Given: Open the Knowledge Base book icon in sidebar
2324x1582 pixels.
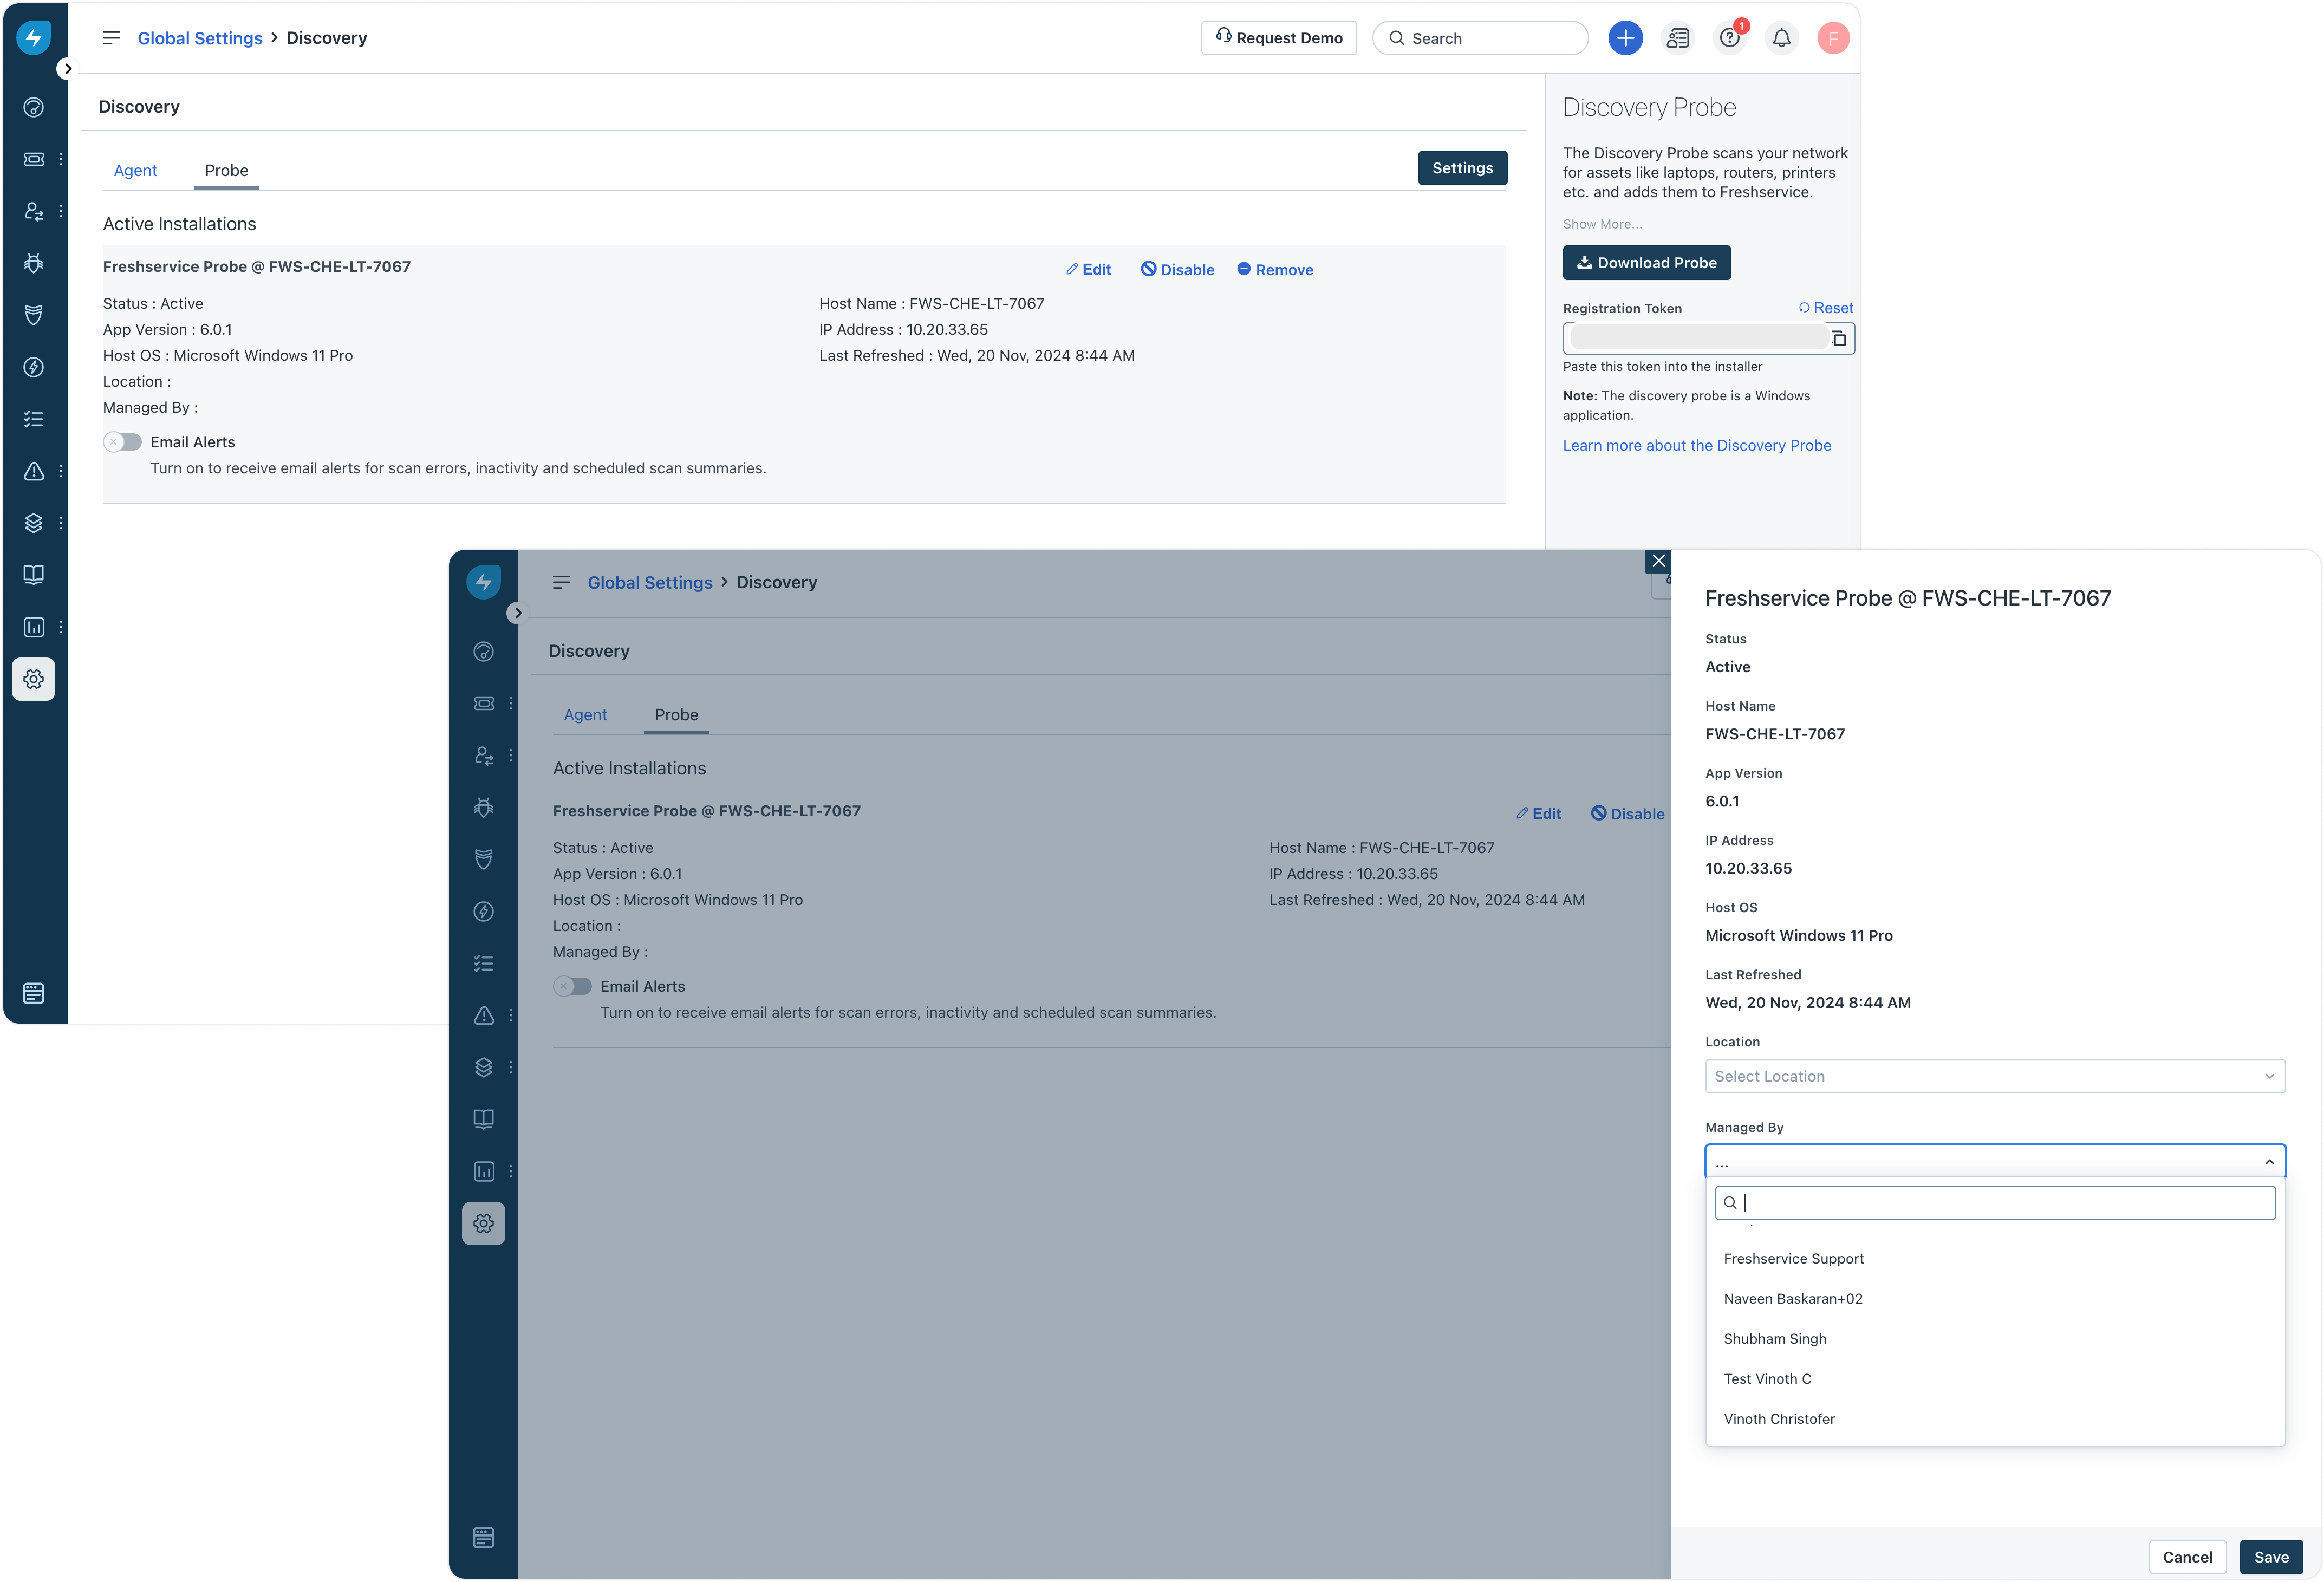Looking at the screenshot, I should [33, 575].
